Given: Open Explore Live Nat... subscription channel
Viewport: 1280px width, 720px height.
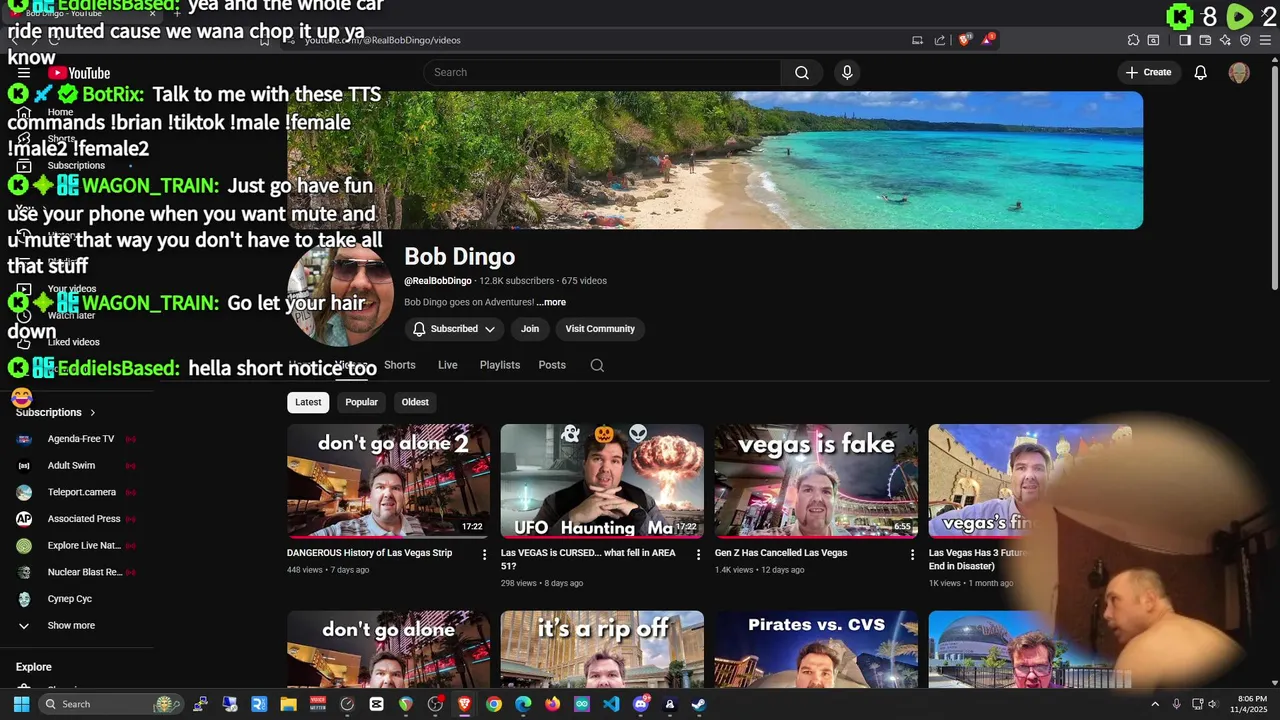Looking at the screenshot, I should (78, 545).
